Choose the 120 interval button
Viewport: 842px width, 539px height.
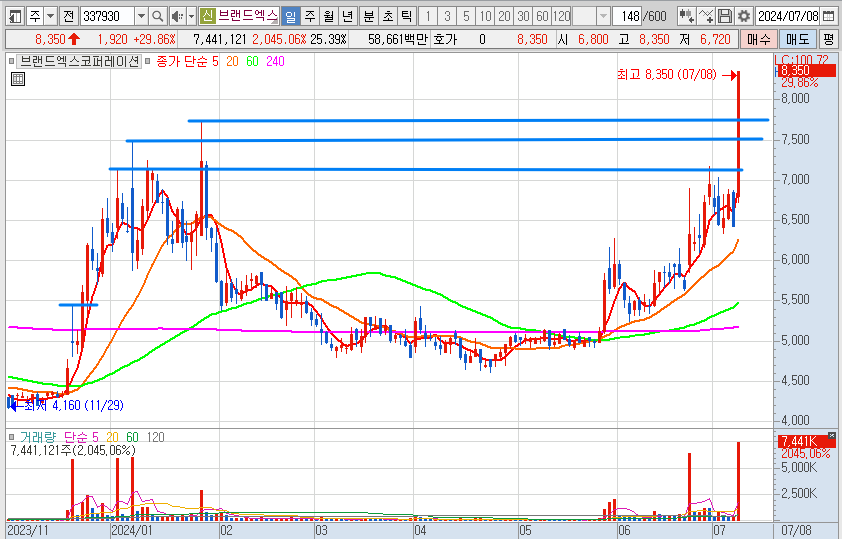[x=562, y=16]
